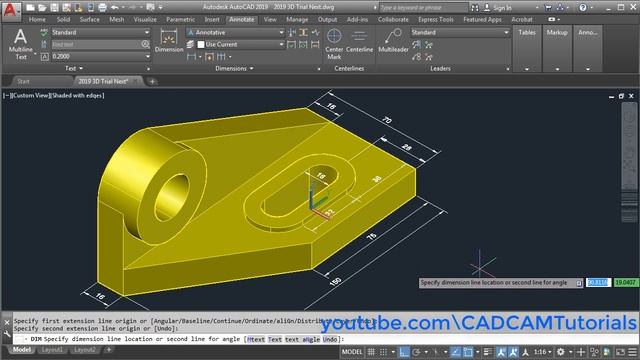The width and height of the screenshot is (640, 360).
Task: Select the Multiline Text tool
Action: pyautogui.click(x=20, y=44)
